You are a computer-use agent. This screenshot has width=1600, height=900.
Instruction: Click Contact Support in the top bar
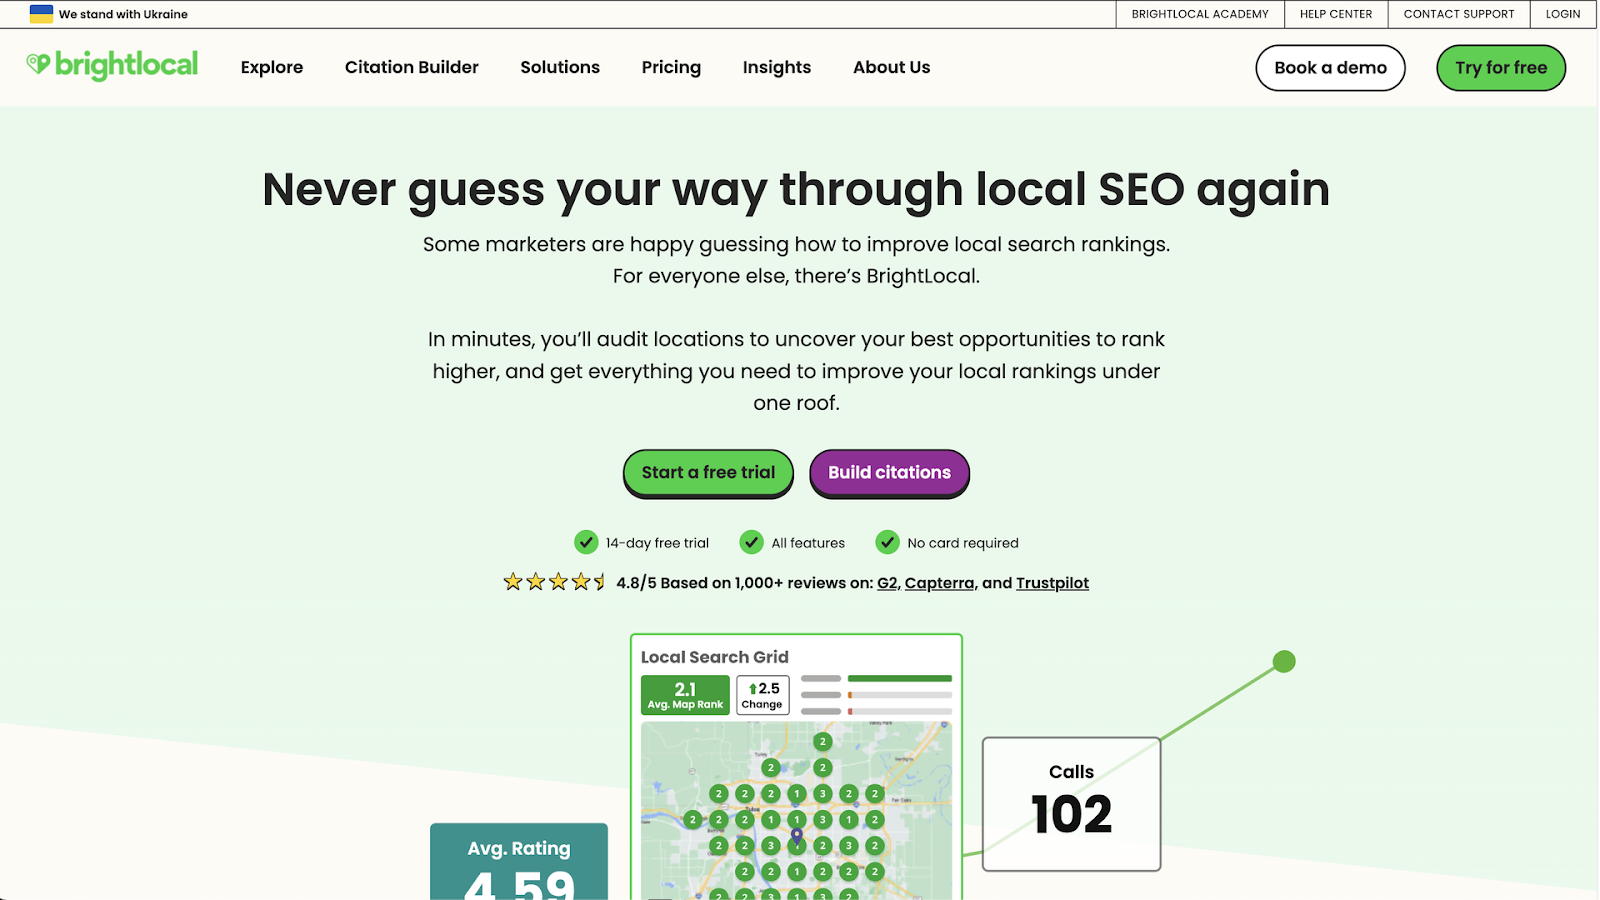coord(1459,14)
